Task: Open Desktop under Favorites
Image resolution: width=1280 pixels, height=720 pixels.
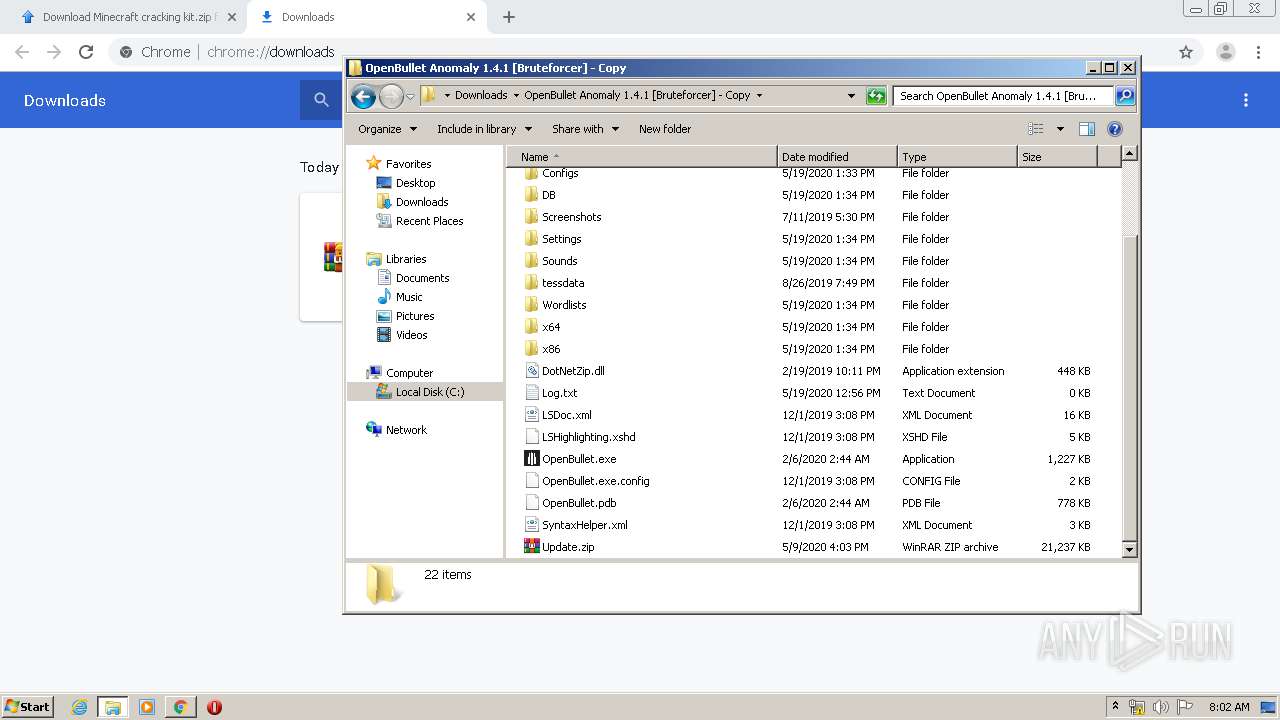Action: 415,183
